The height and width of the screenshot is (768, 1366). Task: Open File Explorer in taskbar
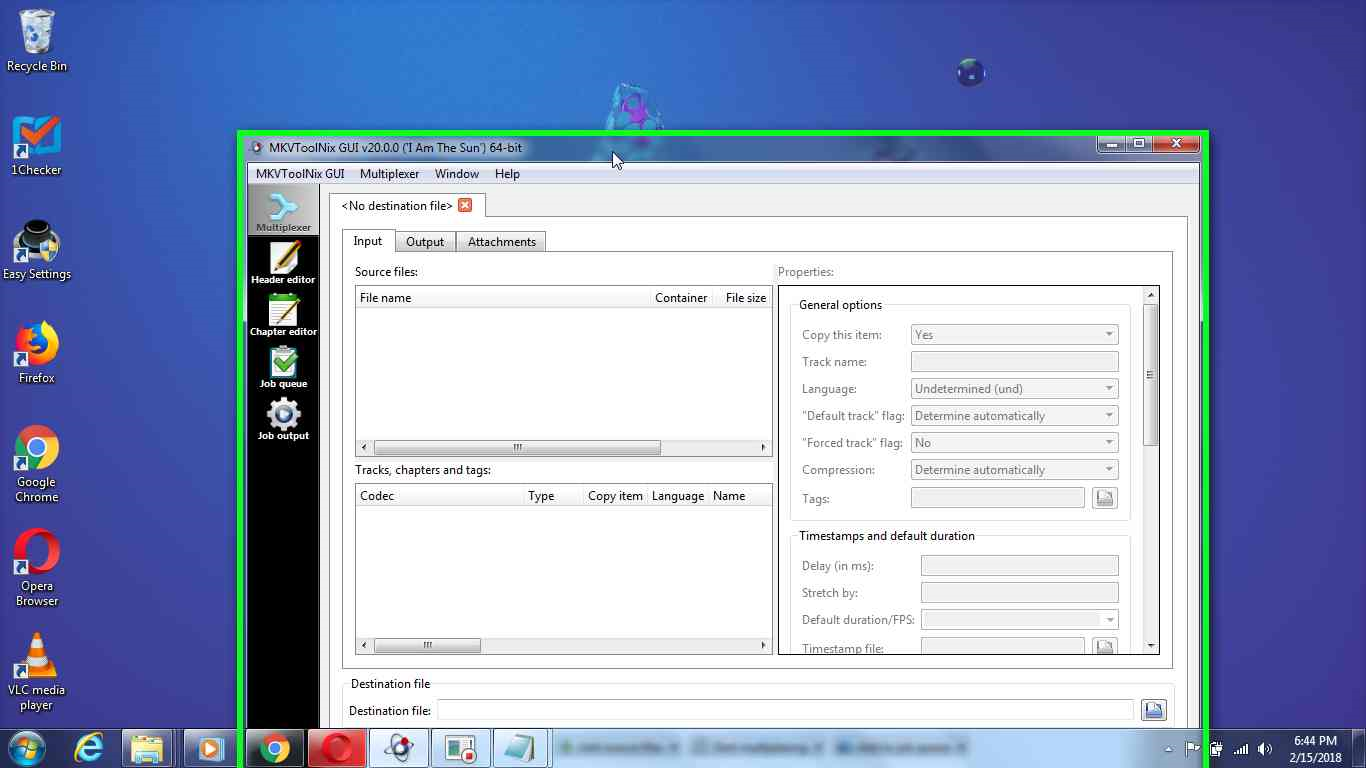click(x=147, y=748)
